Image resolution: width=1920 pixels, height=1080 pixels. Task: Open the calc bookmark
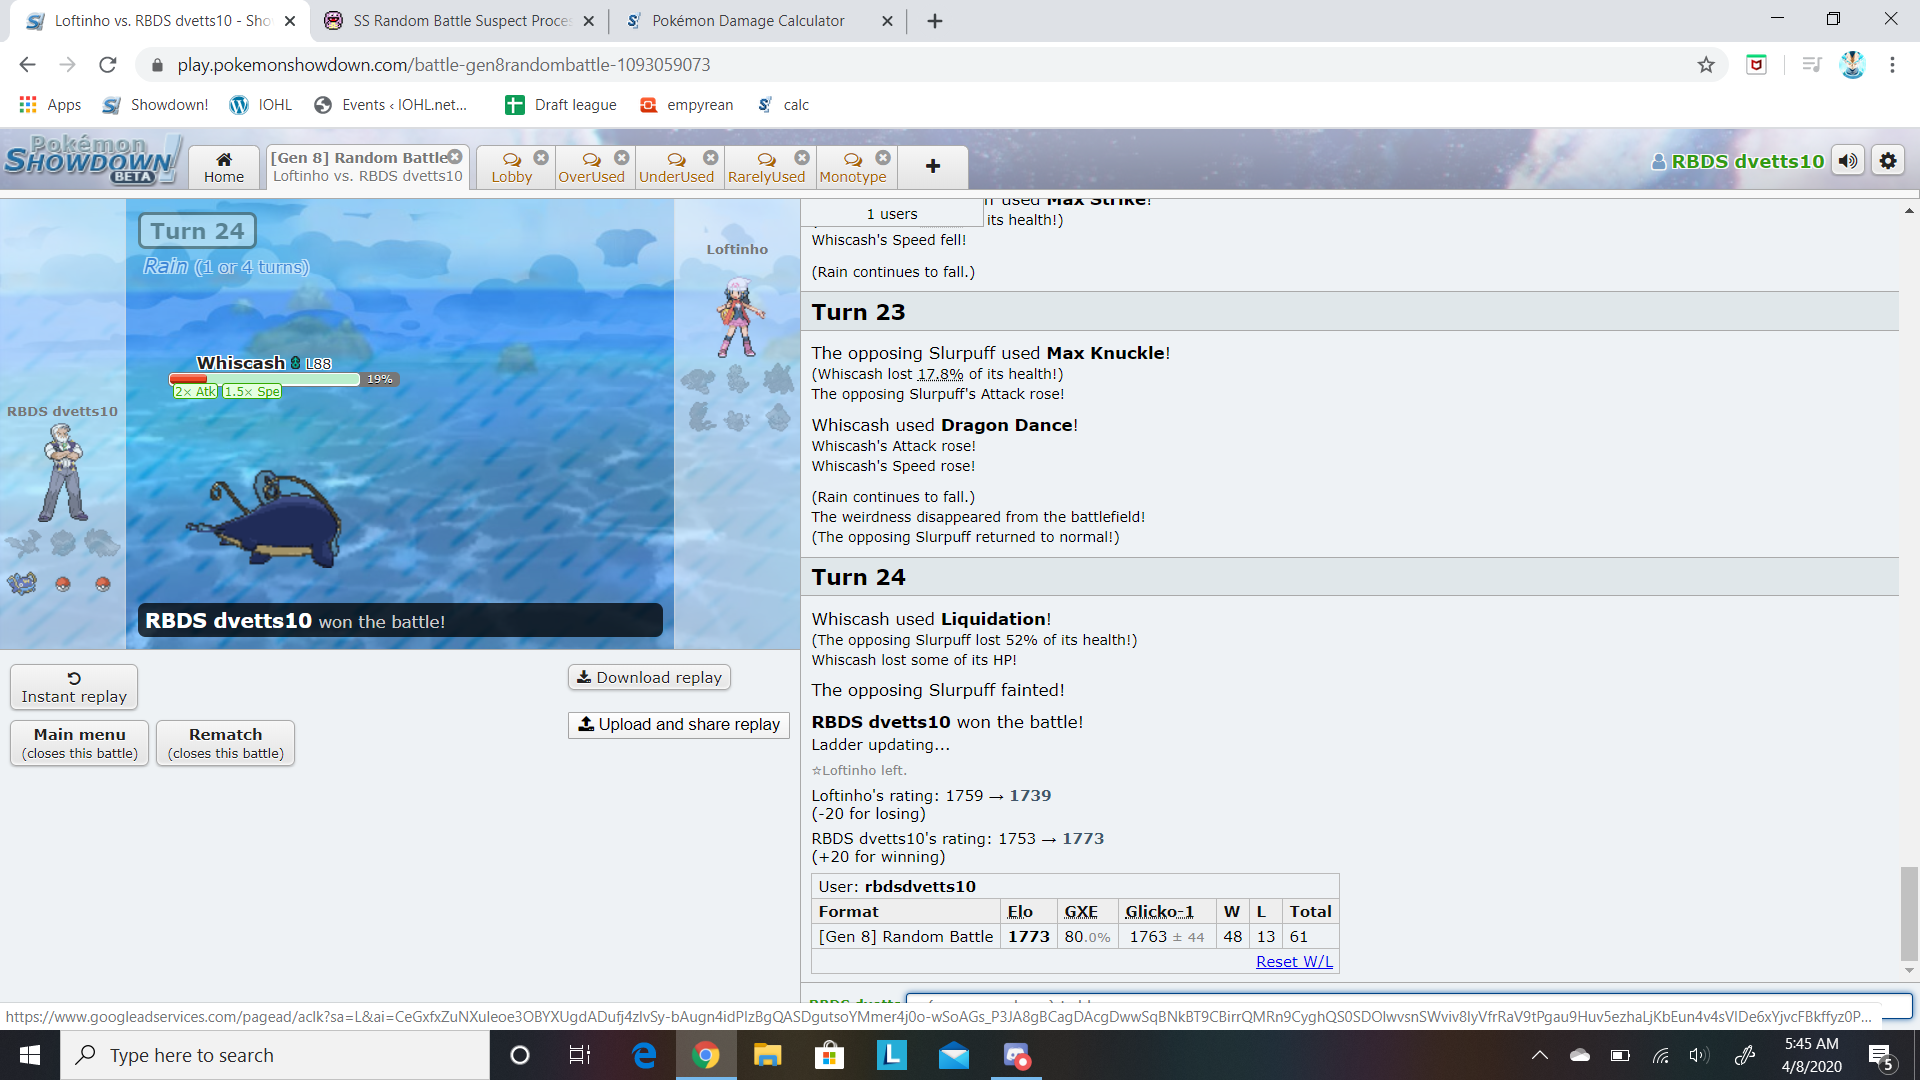click(x=783, y=104)
